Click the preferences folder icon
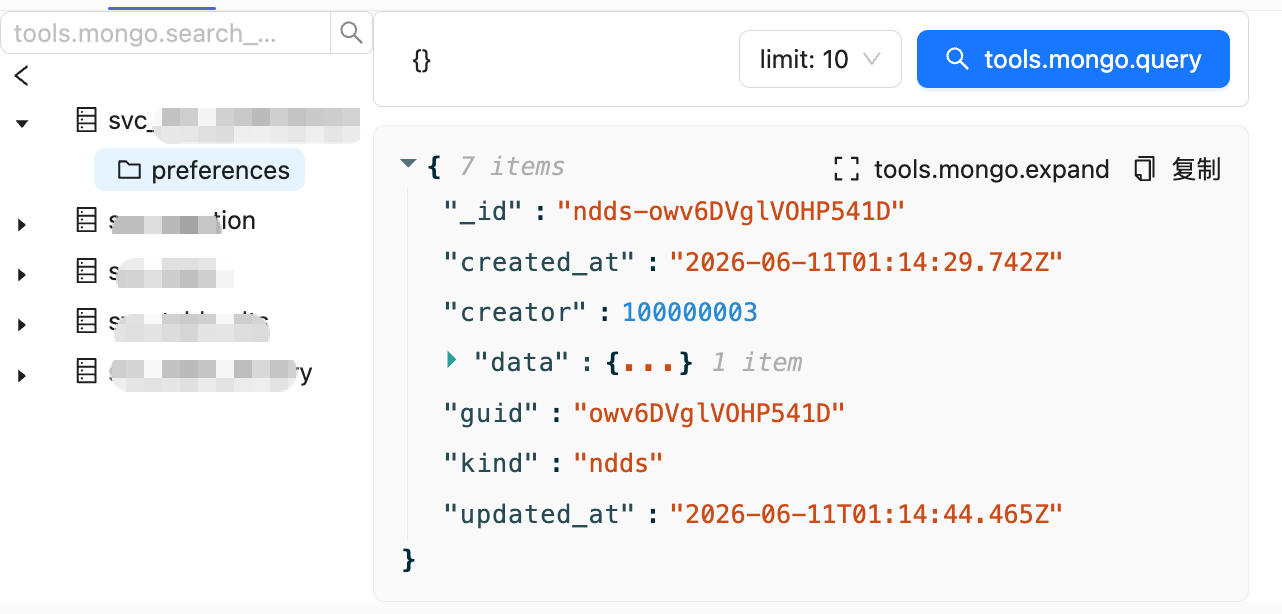The image size is (1282, 614). click(x=129, y=170)
